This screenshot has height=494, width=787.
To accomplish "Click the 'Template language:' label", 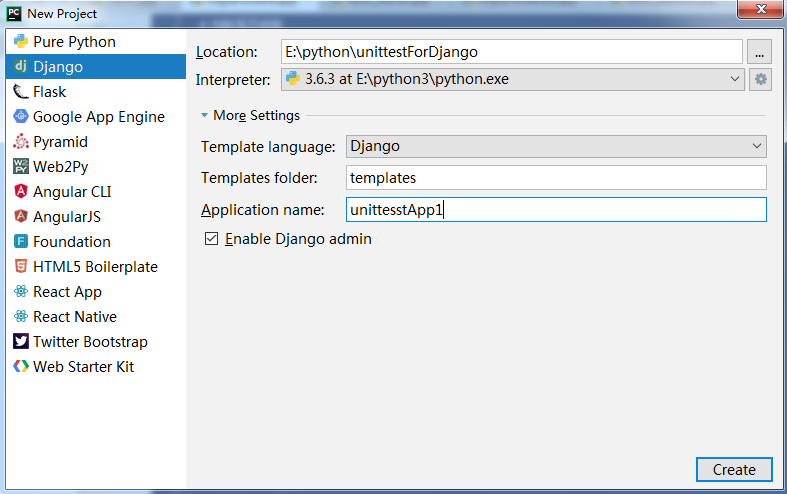I will pos(268,147).
